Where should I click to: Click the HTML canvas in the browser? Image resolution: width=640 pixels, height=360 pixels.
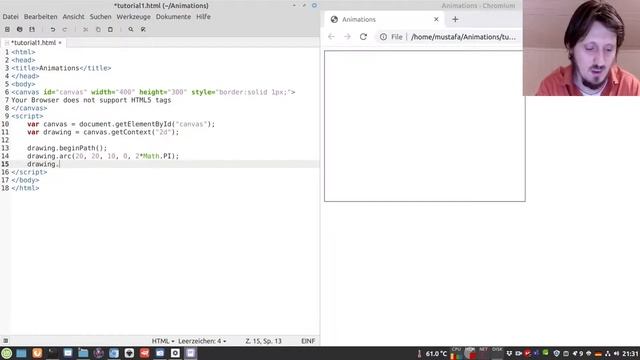(x=424, y=126)
